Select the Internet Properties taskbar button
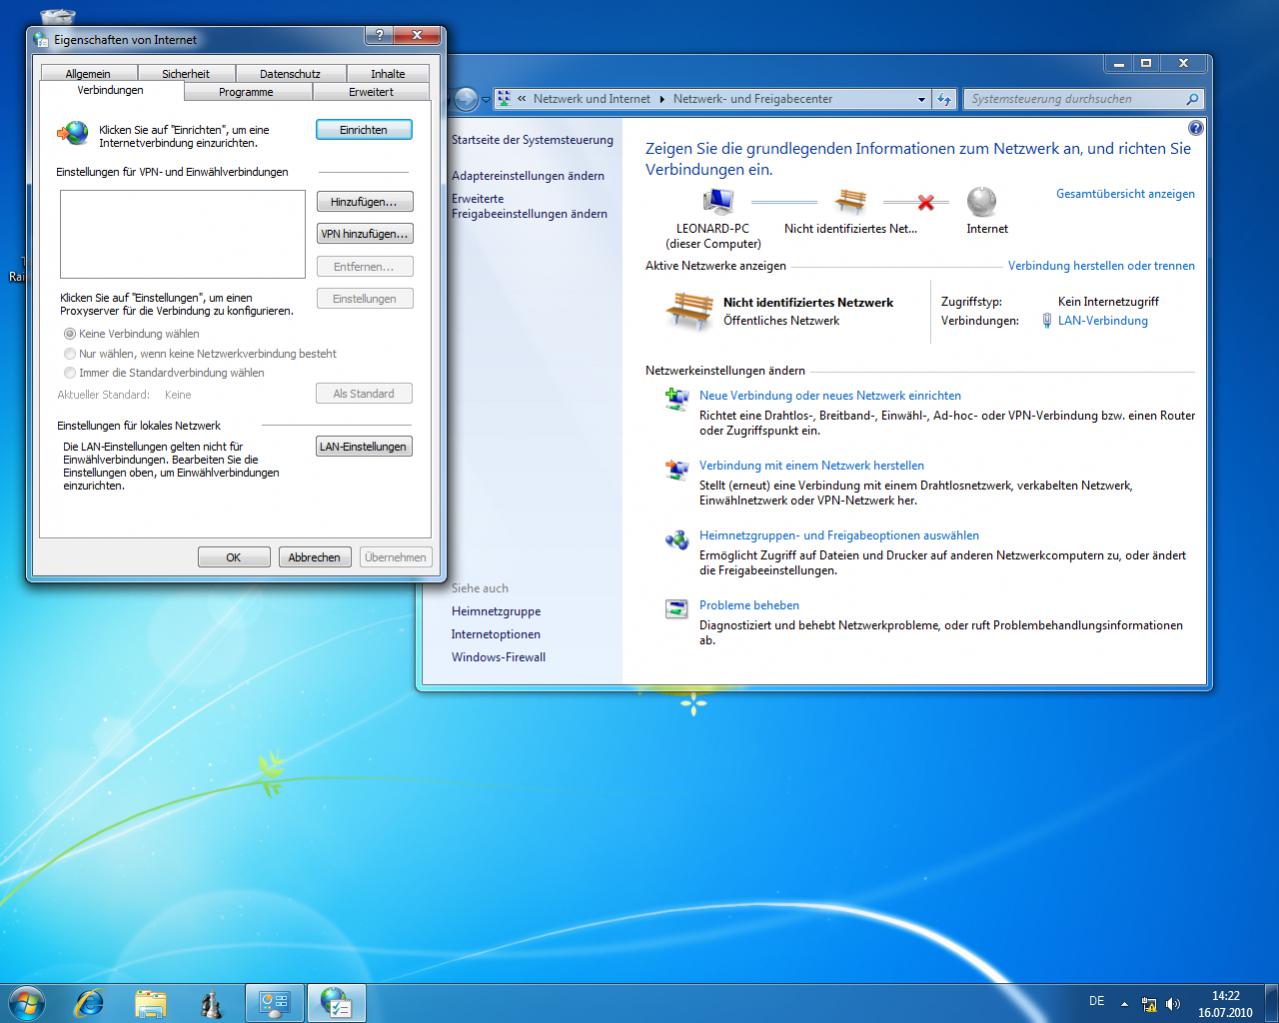The width and height of the screenshot is (1279, 1023). point(336,1003)
